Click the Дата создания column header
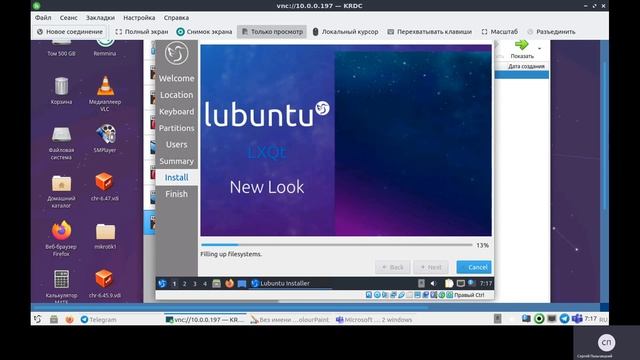640x360 pixels. tap(526, 66)
